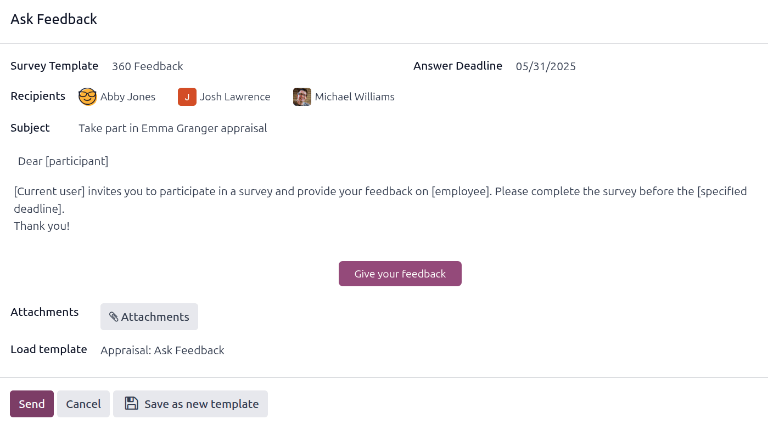This screenshot has width=768, height=425.
Task: Click the Dear [participant] greeting line
Action: (x=63, y=161)
